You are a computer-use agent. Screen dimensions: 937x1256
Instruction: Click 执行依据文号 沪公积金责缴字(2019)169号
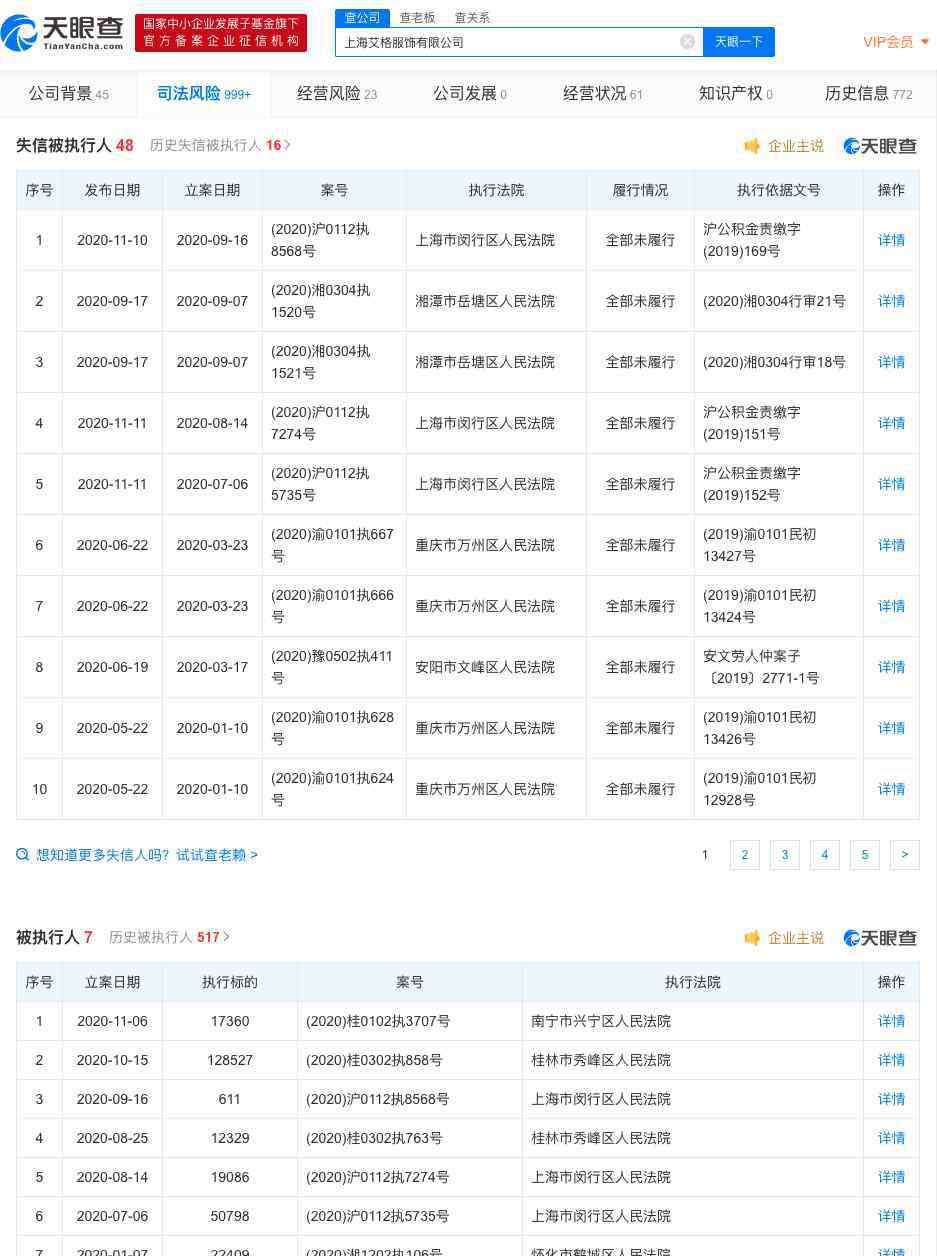(752, 240)
